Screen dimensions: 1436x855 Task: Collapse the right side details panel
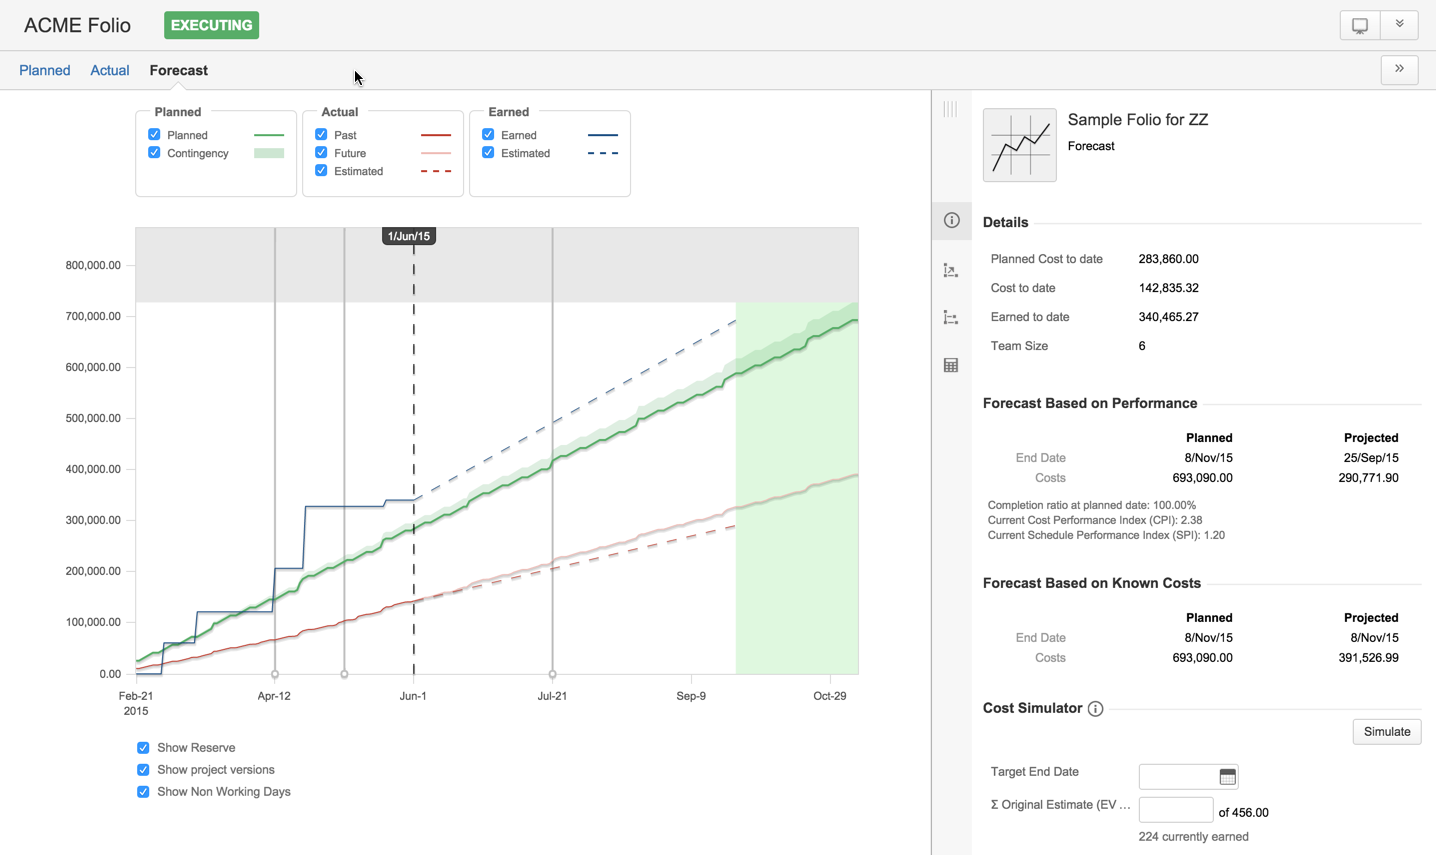coord(1399,70)
